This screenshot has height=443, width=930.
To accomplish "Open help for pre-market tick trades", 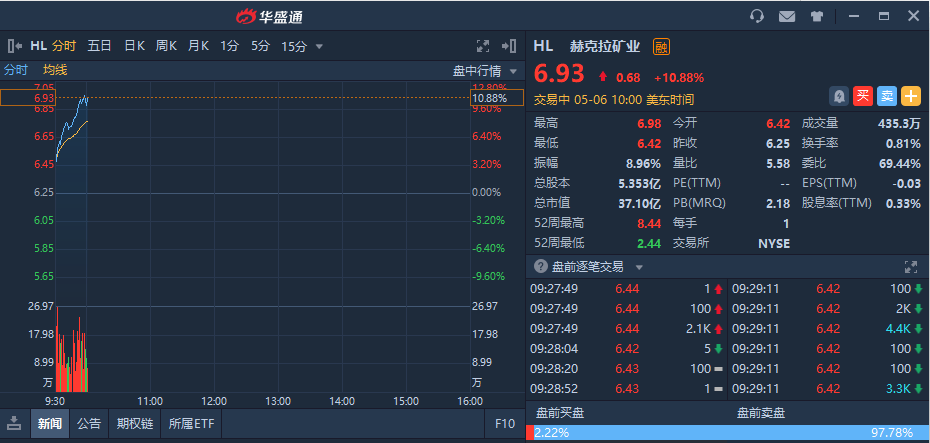I will 540,267.
